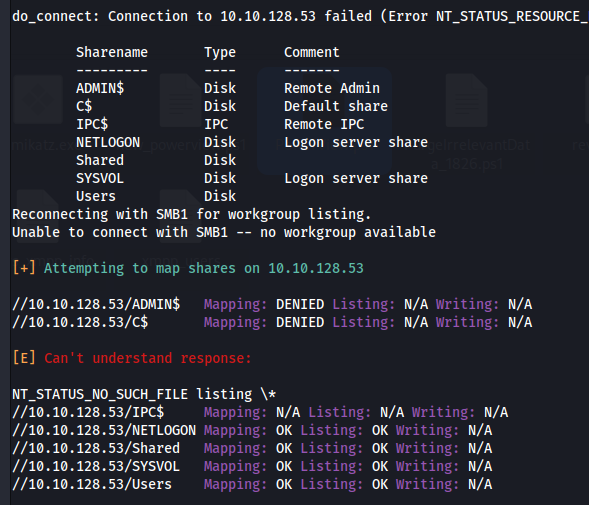Viewport: 589px width, 505px height.
Task: Click the Type column header
Action: pyautogui.click(x=220, y=53)
